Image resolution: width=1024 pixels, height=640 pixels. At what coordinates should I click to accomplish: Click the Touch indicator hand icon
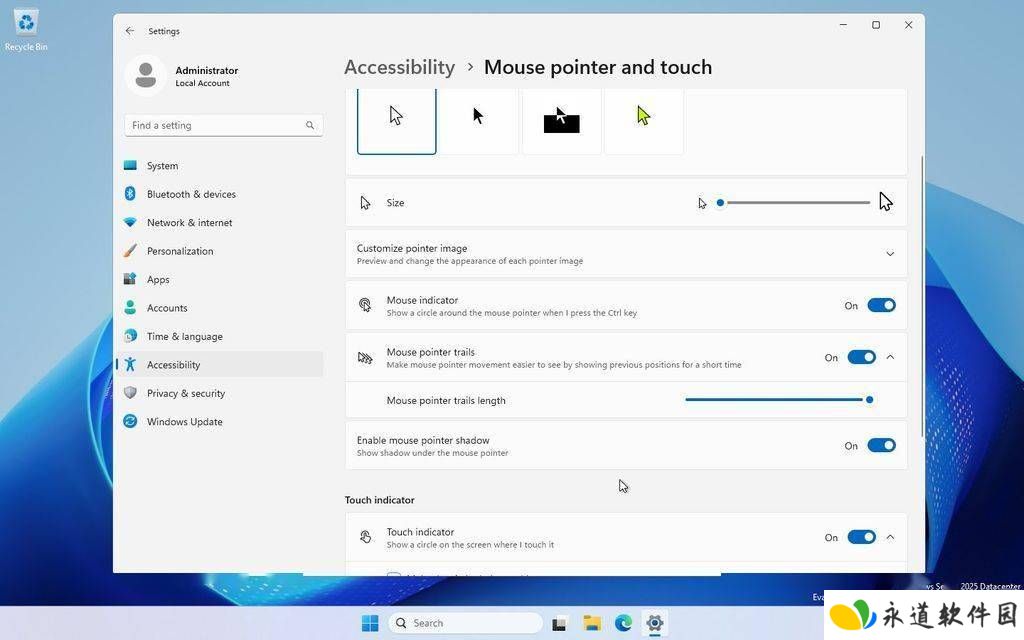coord(365,537)
